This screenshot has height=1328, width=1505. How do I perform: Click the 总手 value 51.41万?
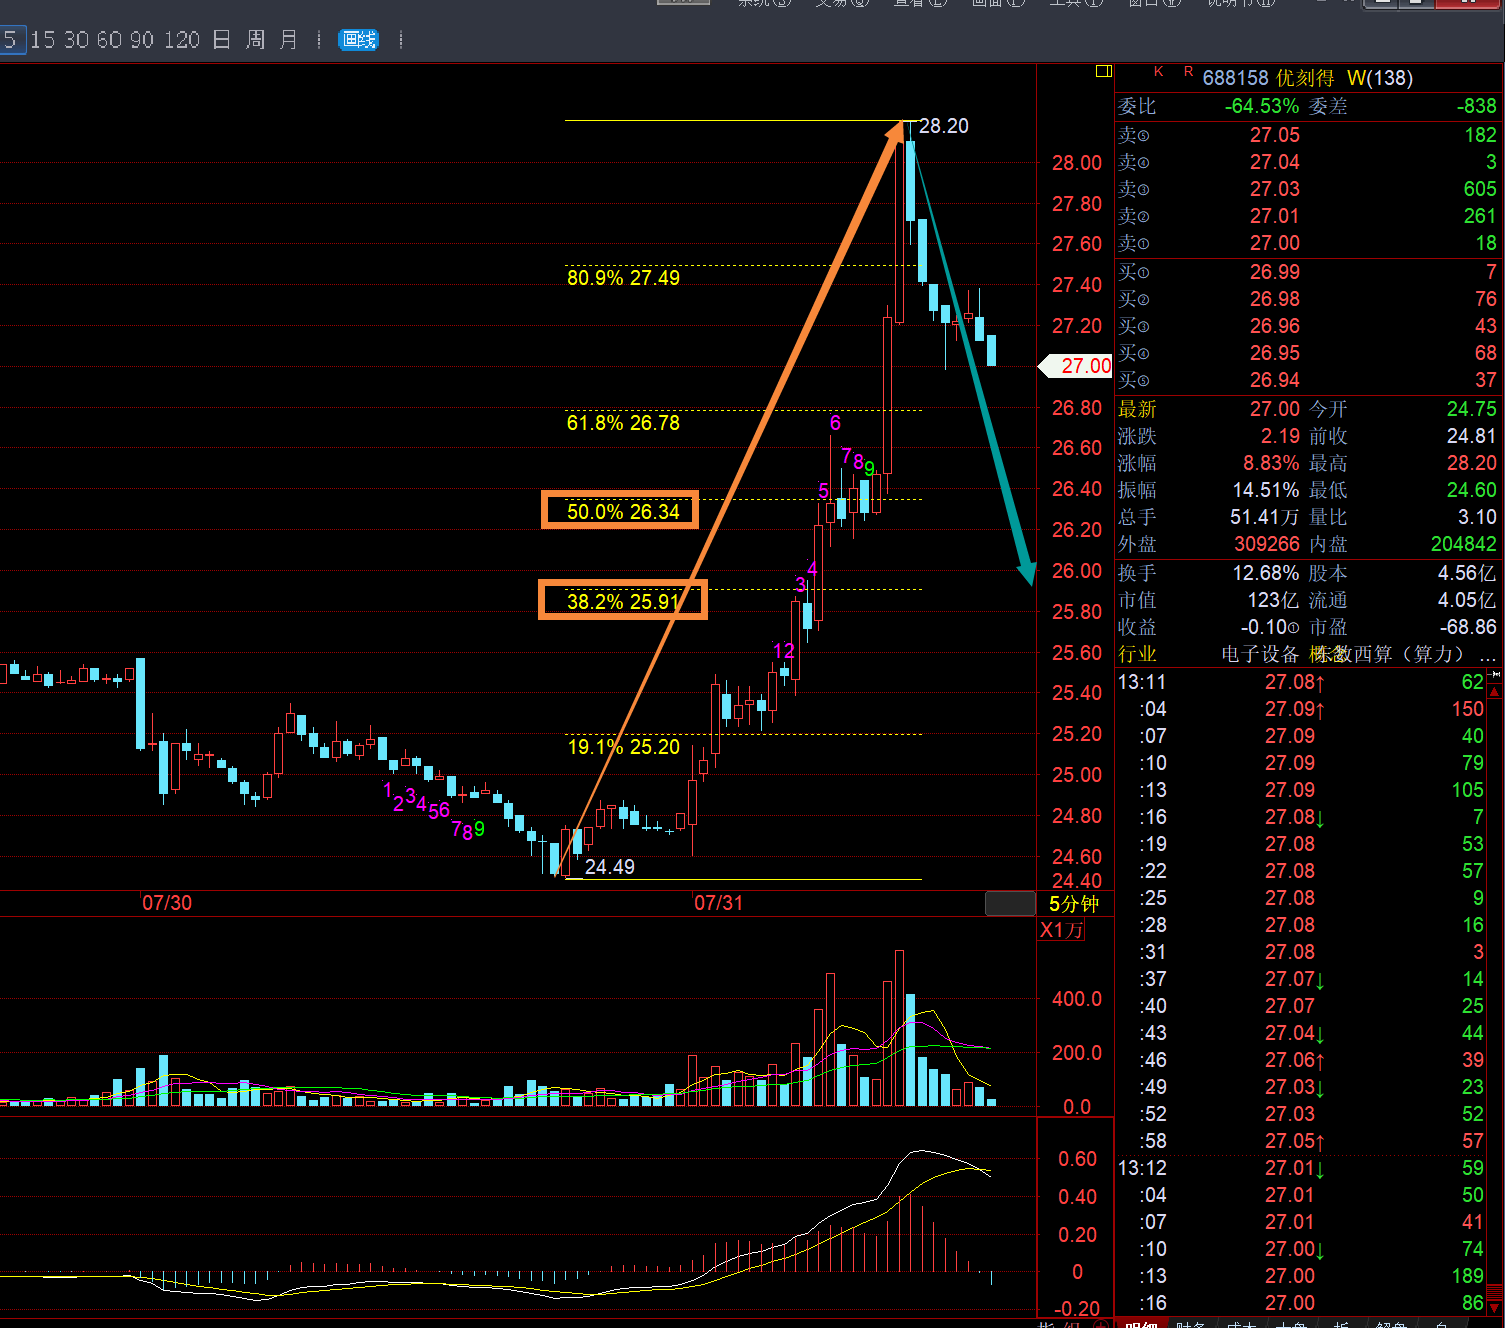point(1265,517)
